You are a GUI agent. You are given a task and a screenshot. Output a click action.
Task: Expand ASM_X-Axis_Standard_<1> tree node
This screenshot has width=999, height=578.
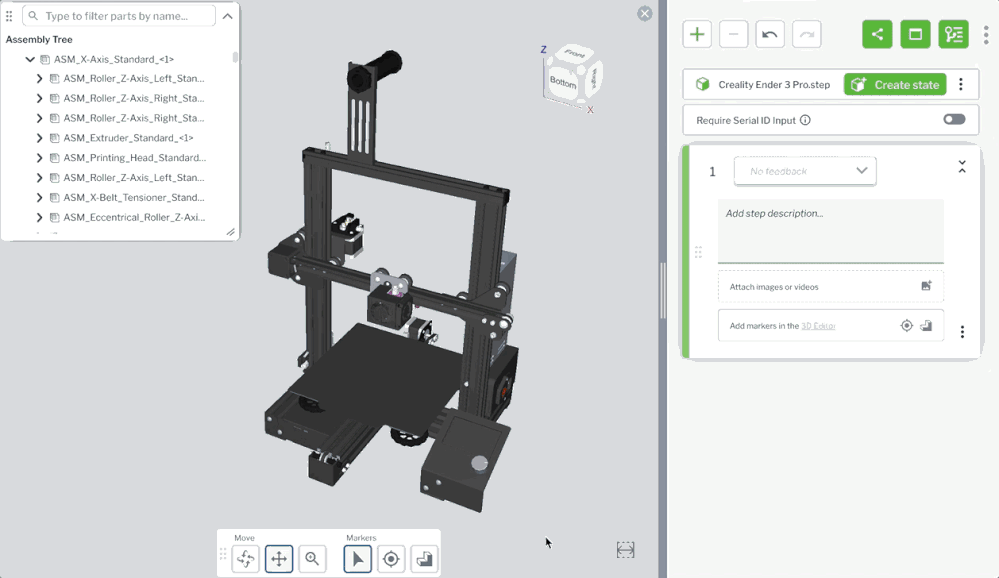(30, 59)
